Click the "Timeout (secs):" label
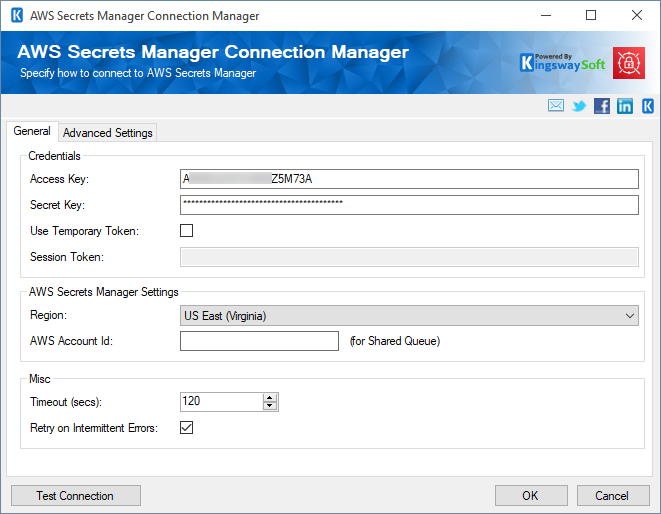Screen dimensions: 661x514 coord(66,402)
